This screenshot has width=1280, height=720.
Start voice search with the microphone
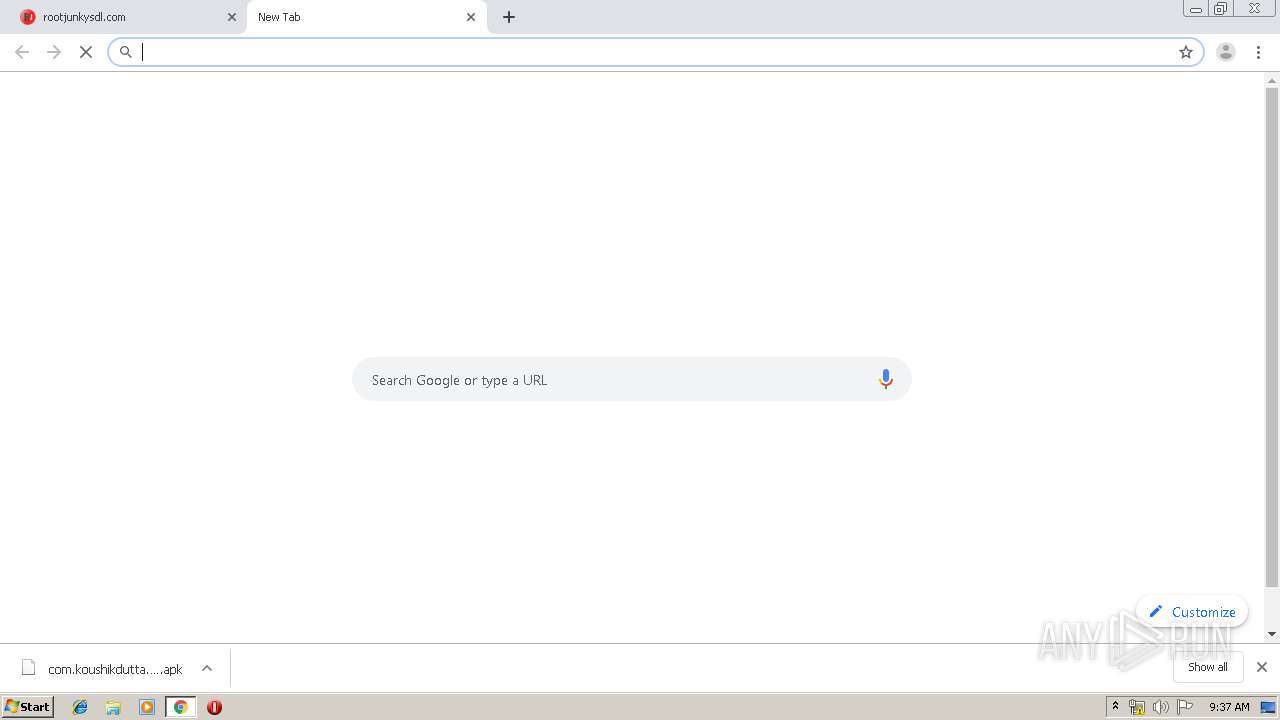(x=885, y=379)
